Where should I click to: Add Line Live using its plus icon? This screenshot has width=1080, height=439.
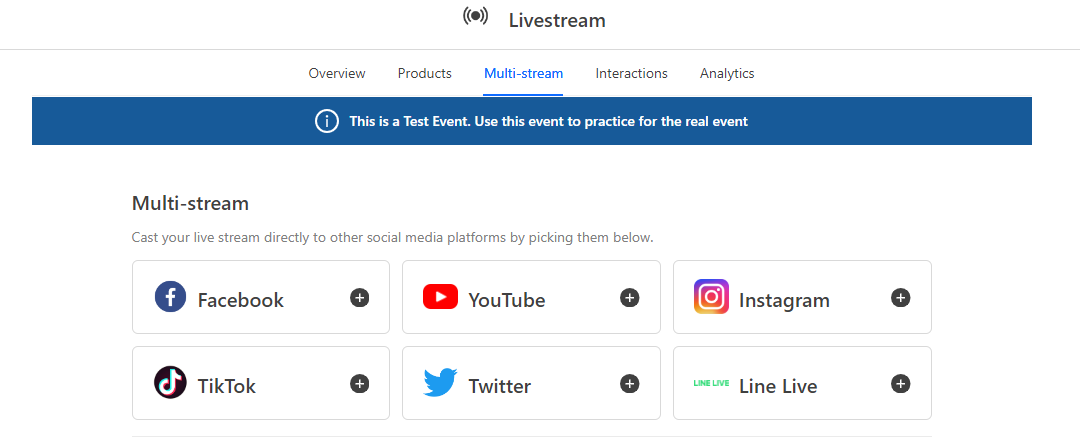point(900,383)
